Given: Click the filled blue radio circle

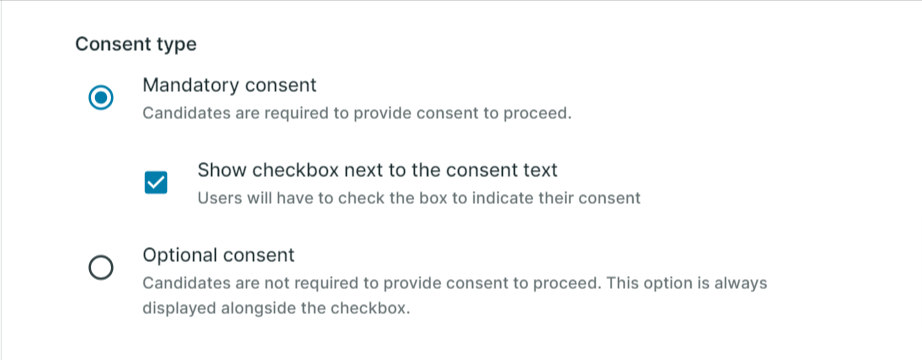Looking at the screenshot, I should (x=101, y=98).
